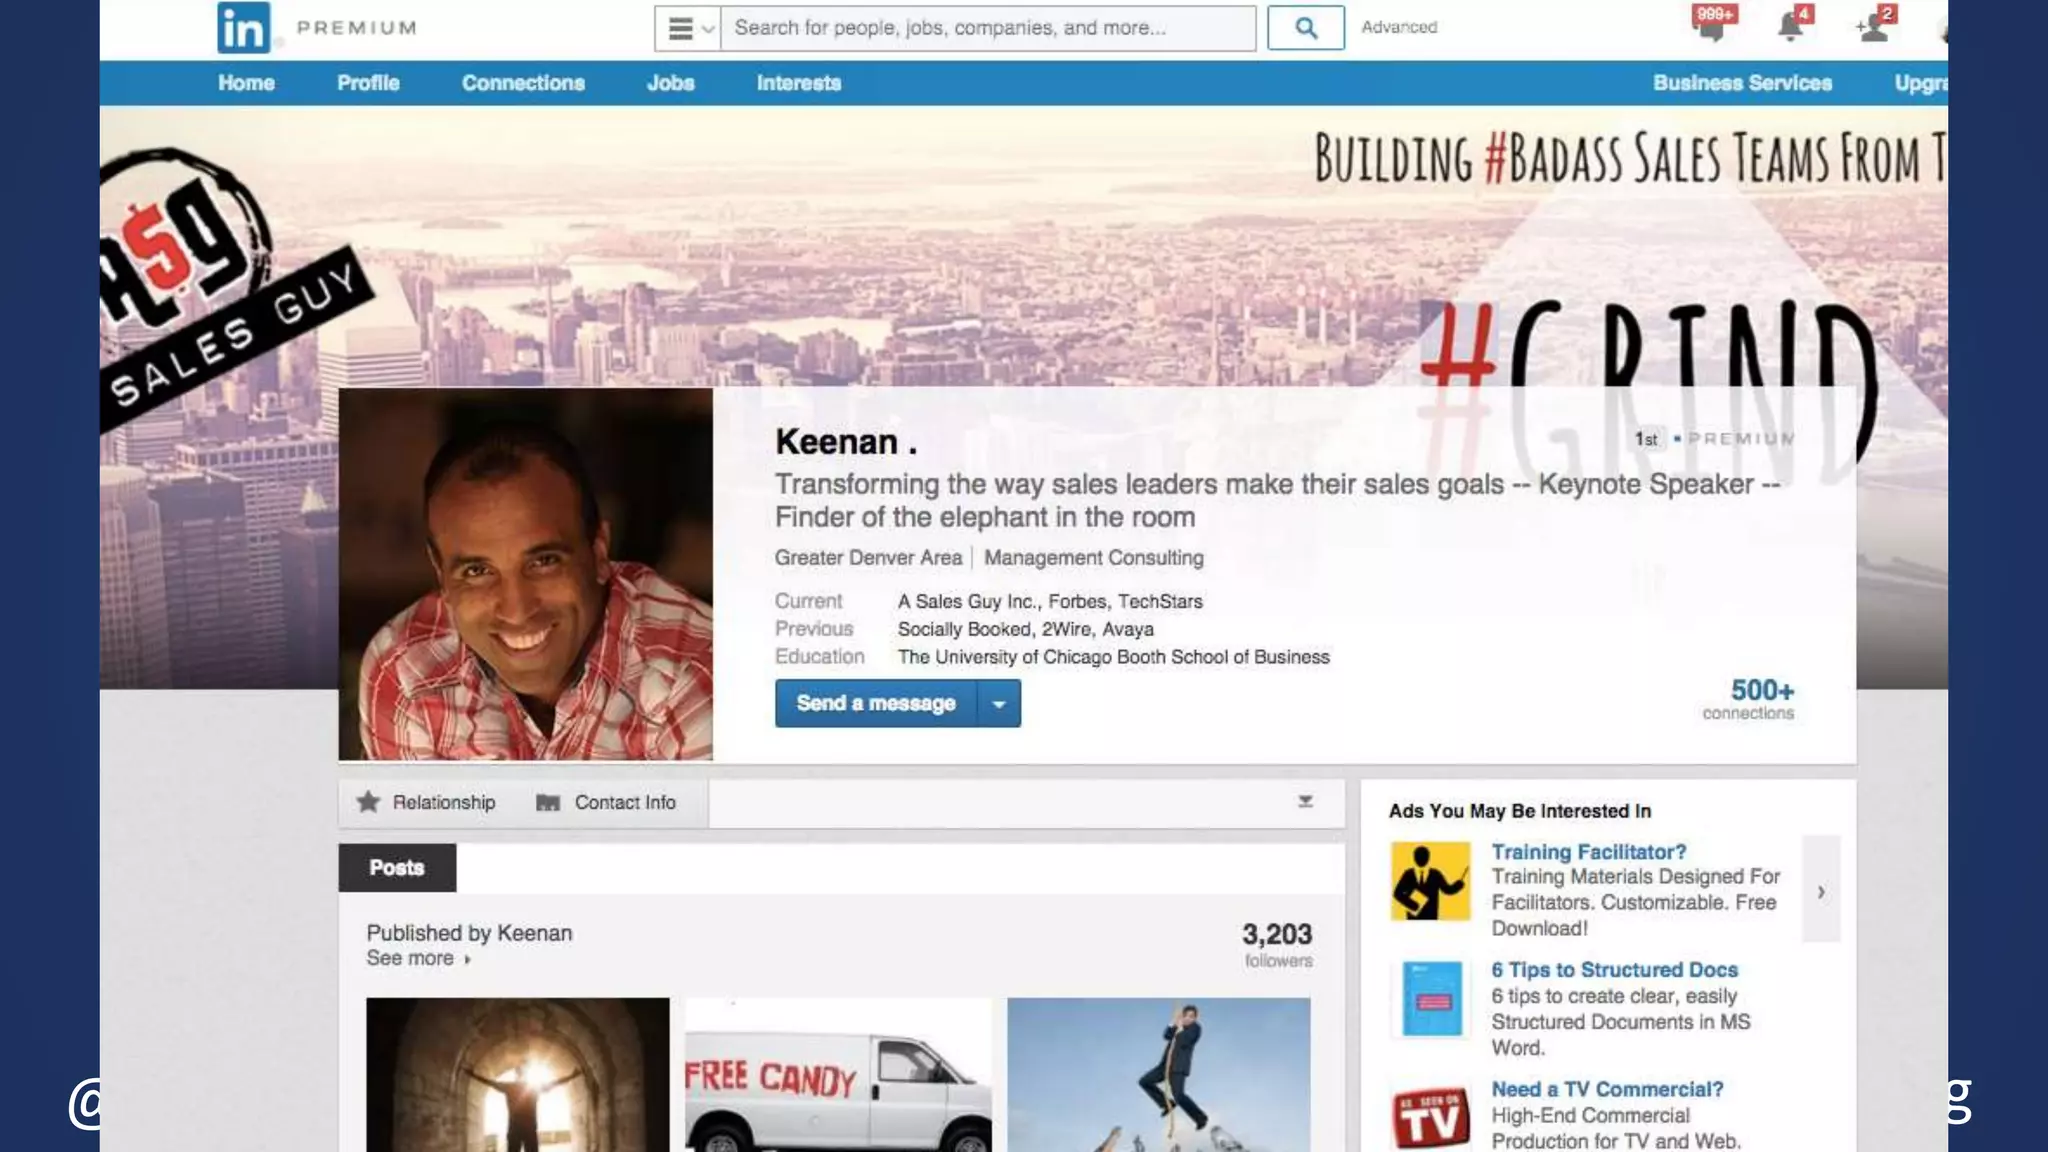
Task: Expand the collapsed relationship panel arrow
Action: point(1305,802)
